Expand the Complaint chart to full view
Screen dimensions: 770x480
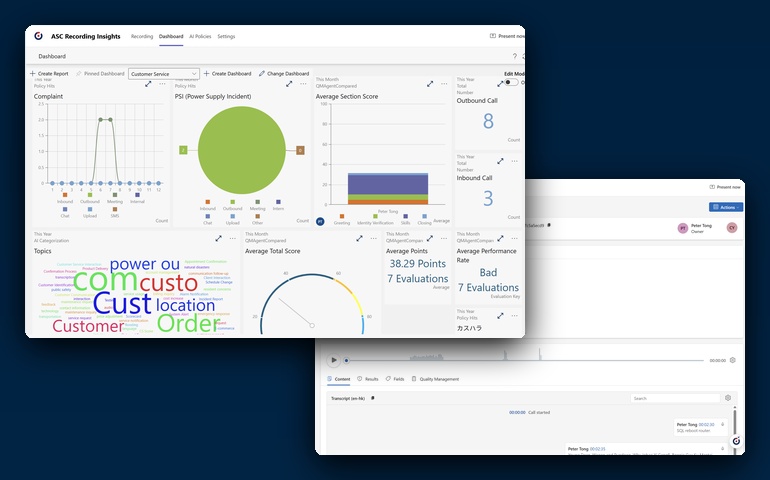[148, 84]
